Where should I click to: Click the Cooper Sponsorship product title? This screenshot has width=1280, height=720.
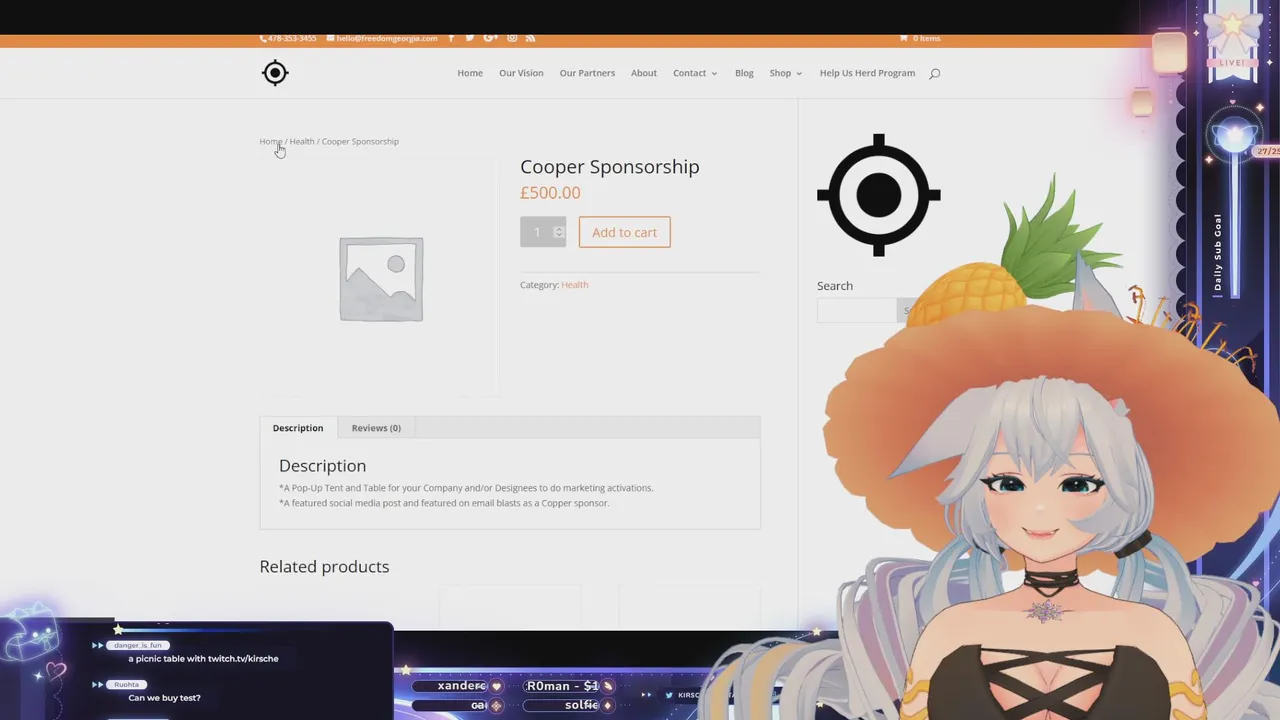pos(610,166)
